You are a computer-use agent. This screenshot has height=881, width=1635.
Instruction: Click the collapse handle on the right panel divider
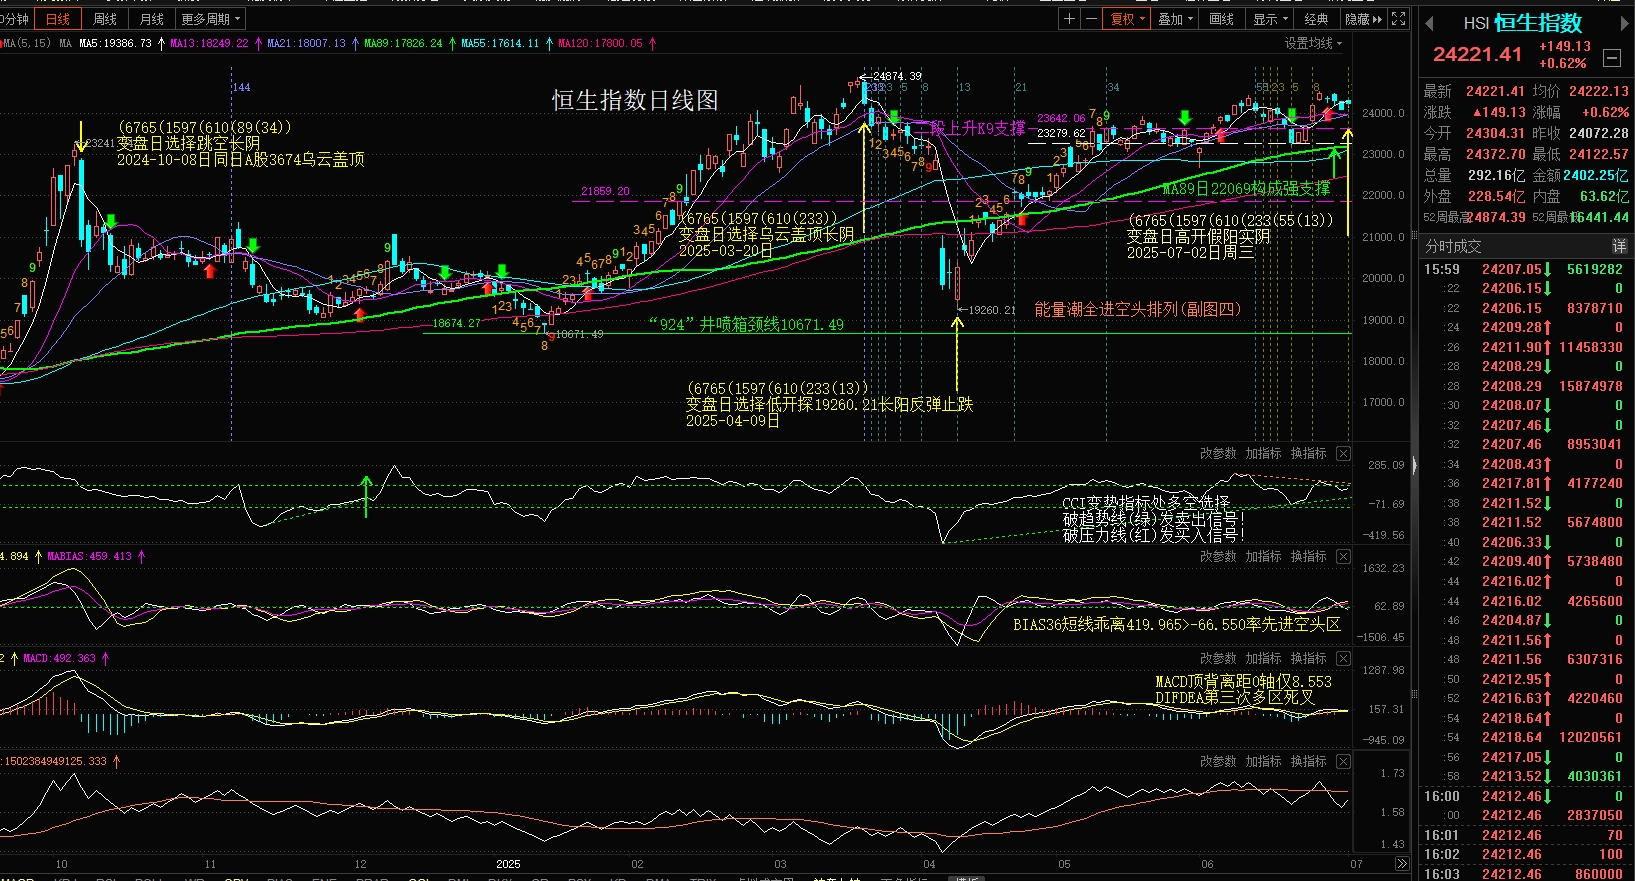[1415, 465]
